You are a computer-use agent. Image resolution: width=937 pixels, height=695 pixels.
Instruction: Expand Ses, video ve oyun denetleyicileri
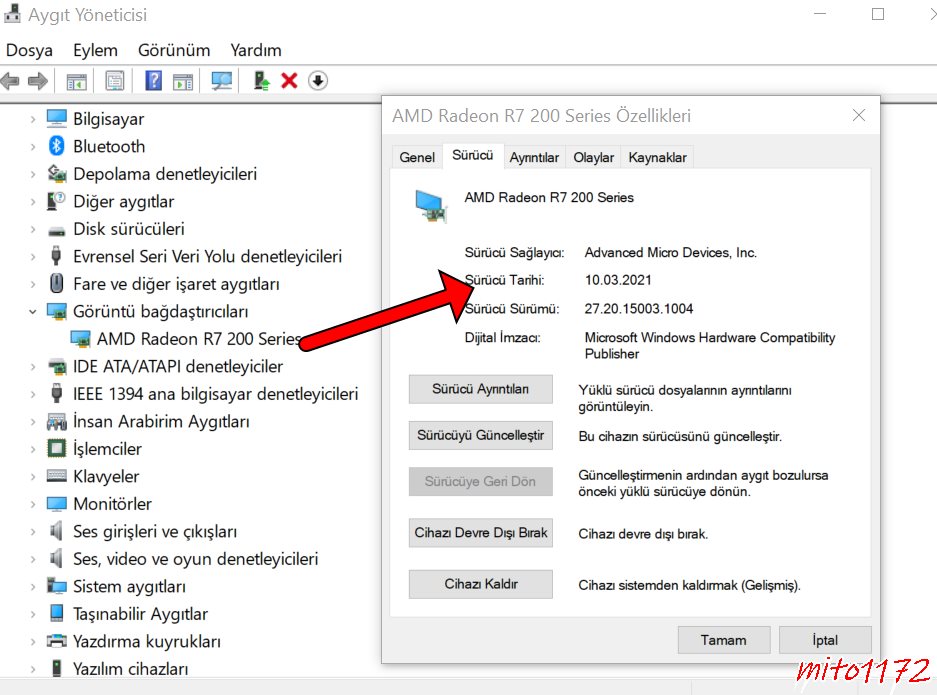33,559
